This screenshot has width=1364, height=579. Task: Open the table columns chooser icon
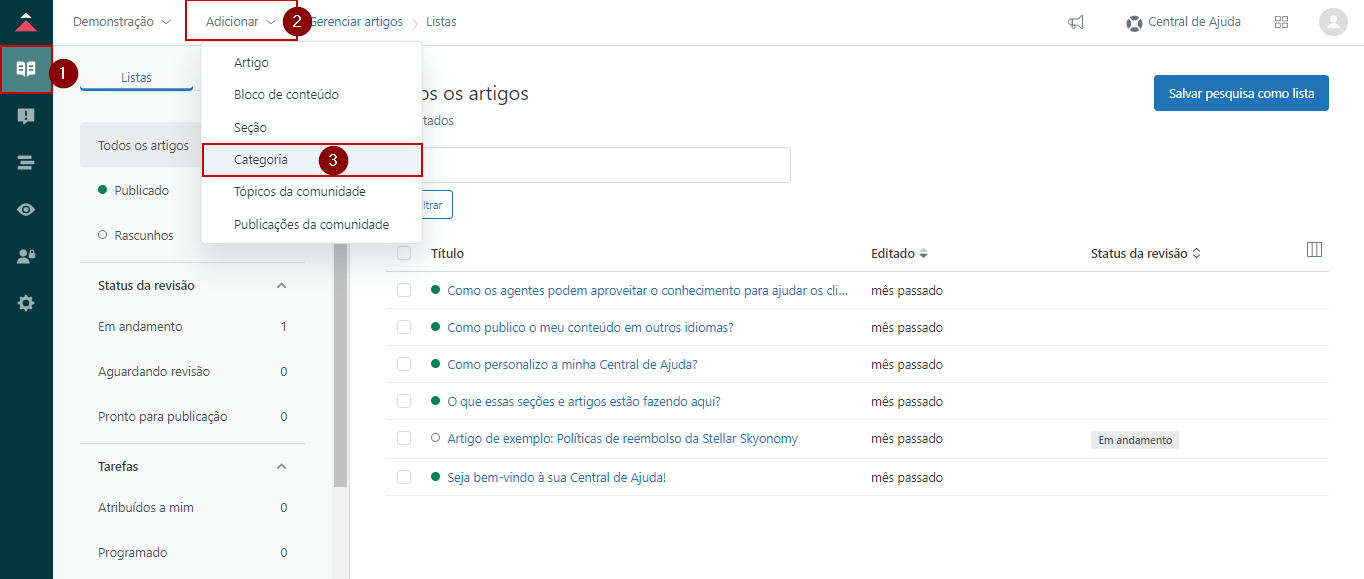coord(1314,250)
